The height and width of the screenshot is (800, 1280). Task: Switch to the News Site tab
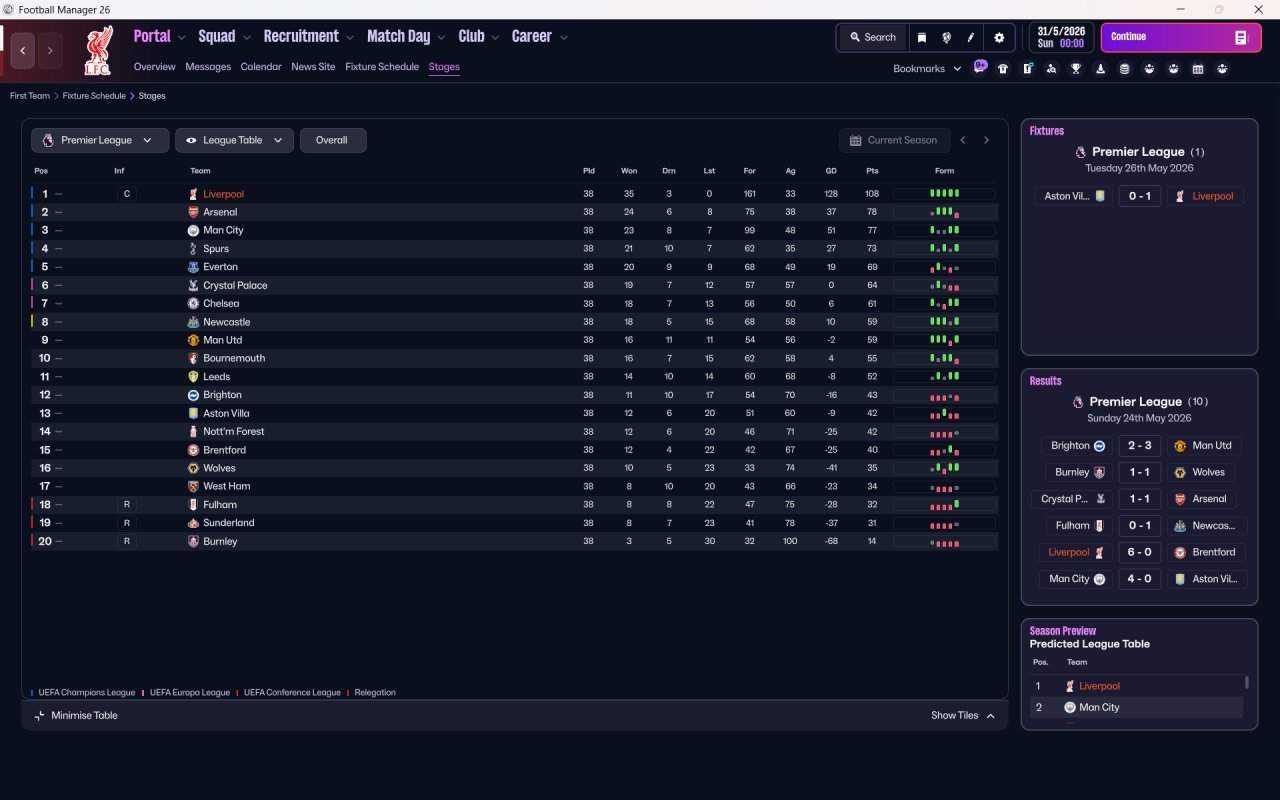313,67
